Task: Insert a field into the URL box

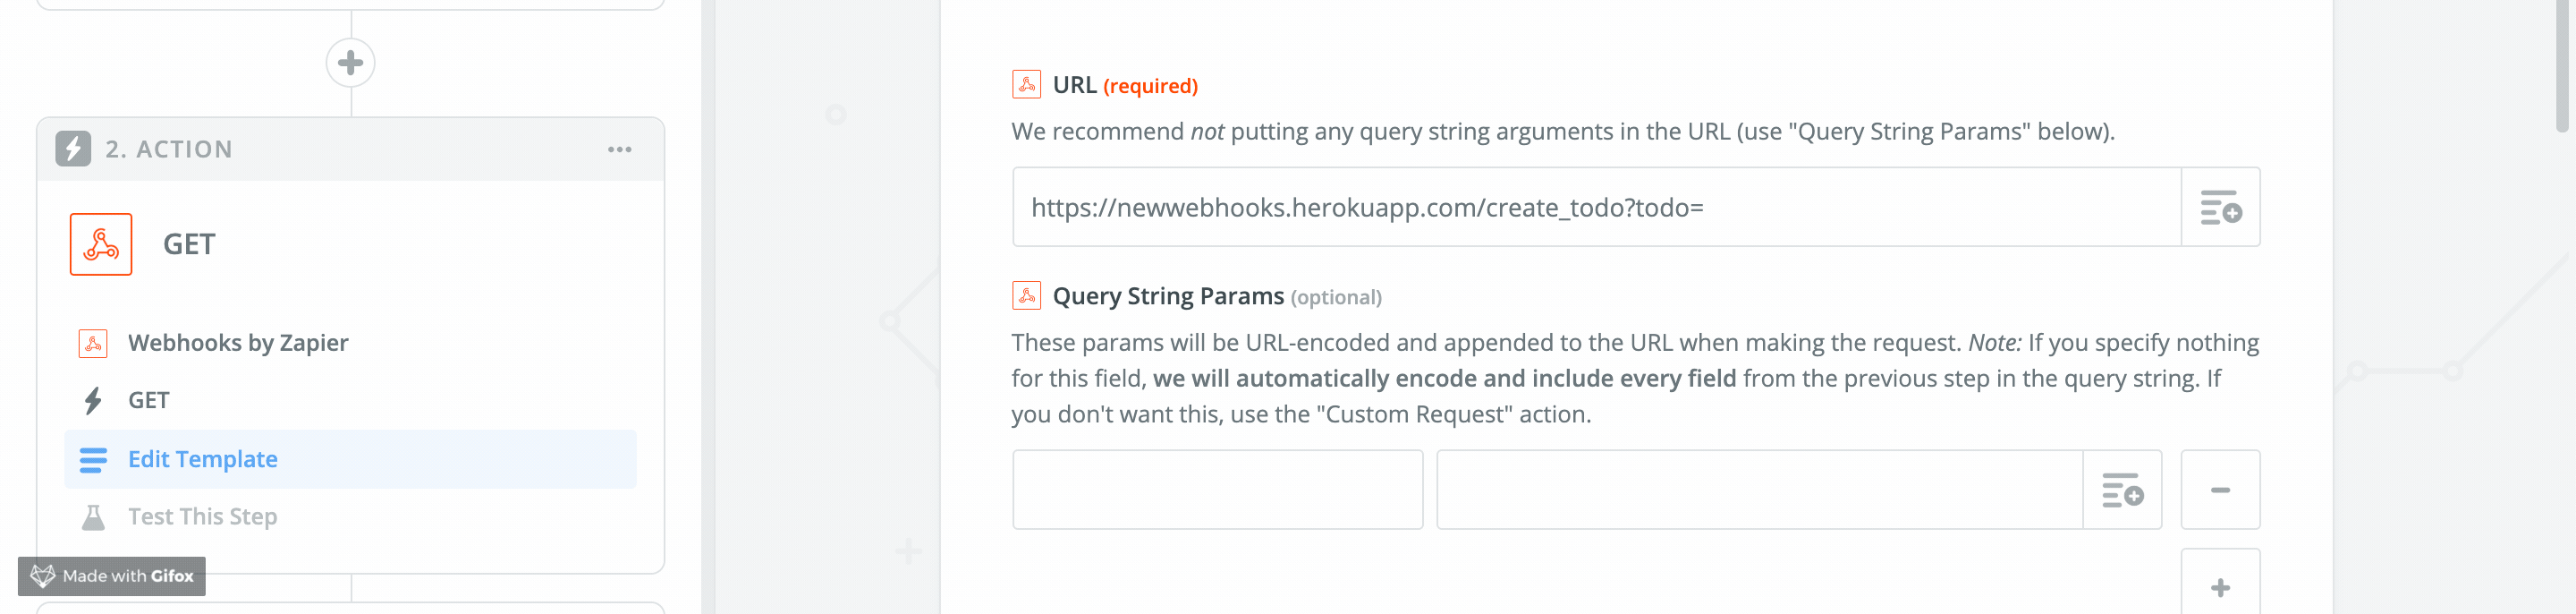Action: pyautogui.click(x=2220, y=207)
